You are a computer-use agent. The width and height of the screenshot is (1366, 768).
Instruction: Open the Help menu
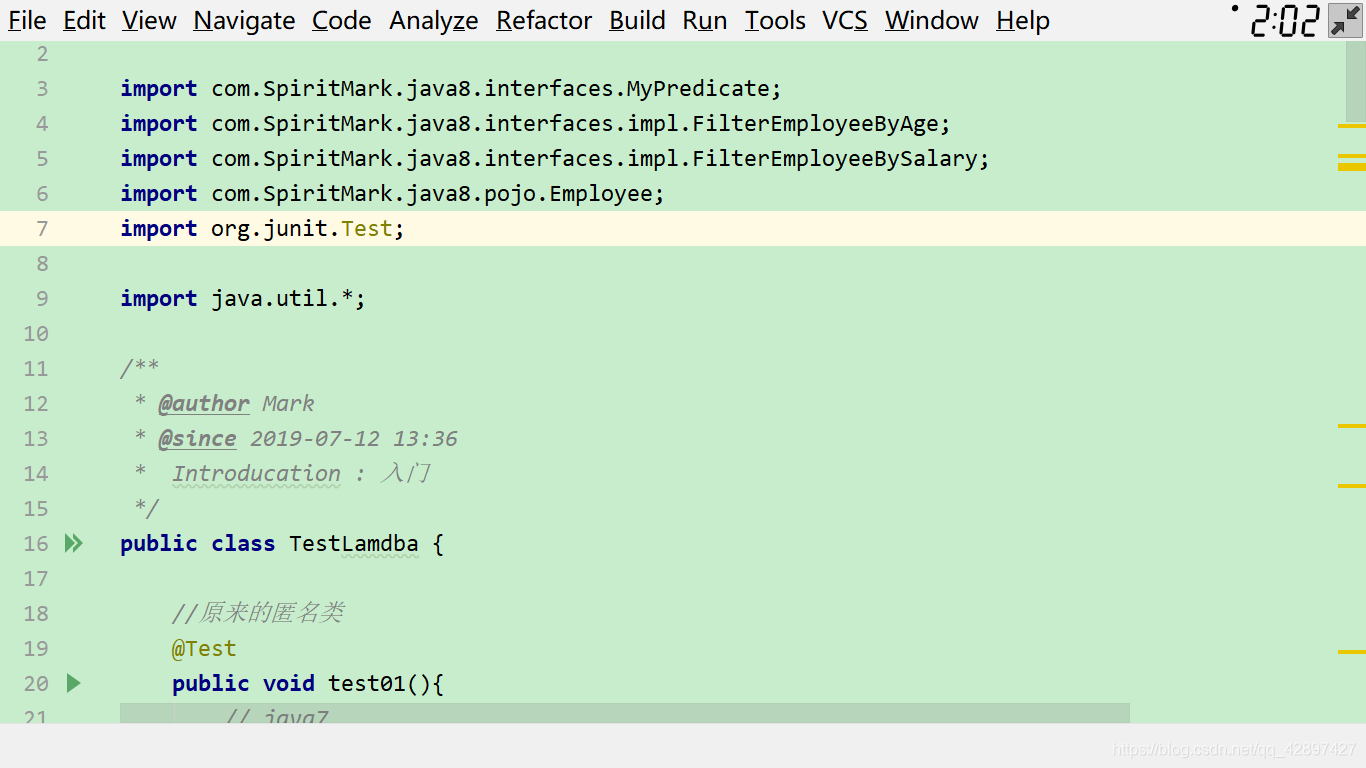pos(1023,20)
